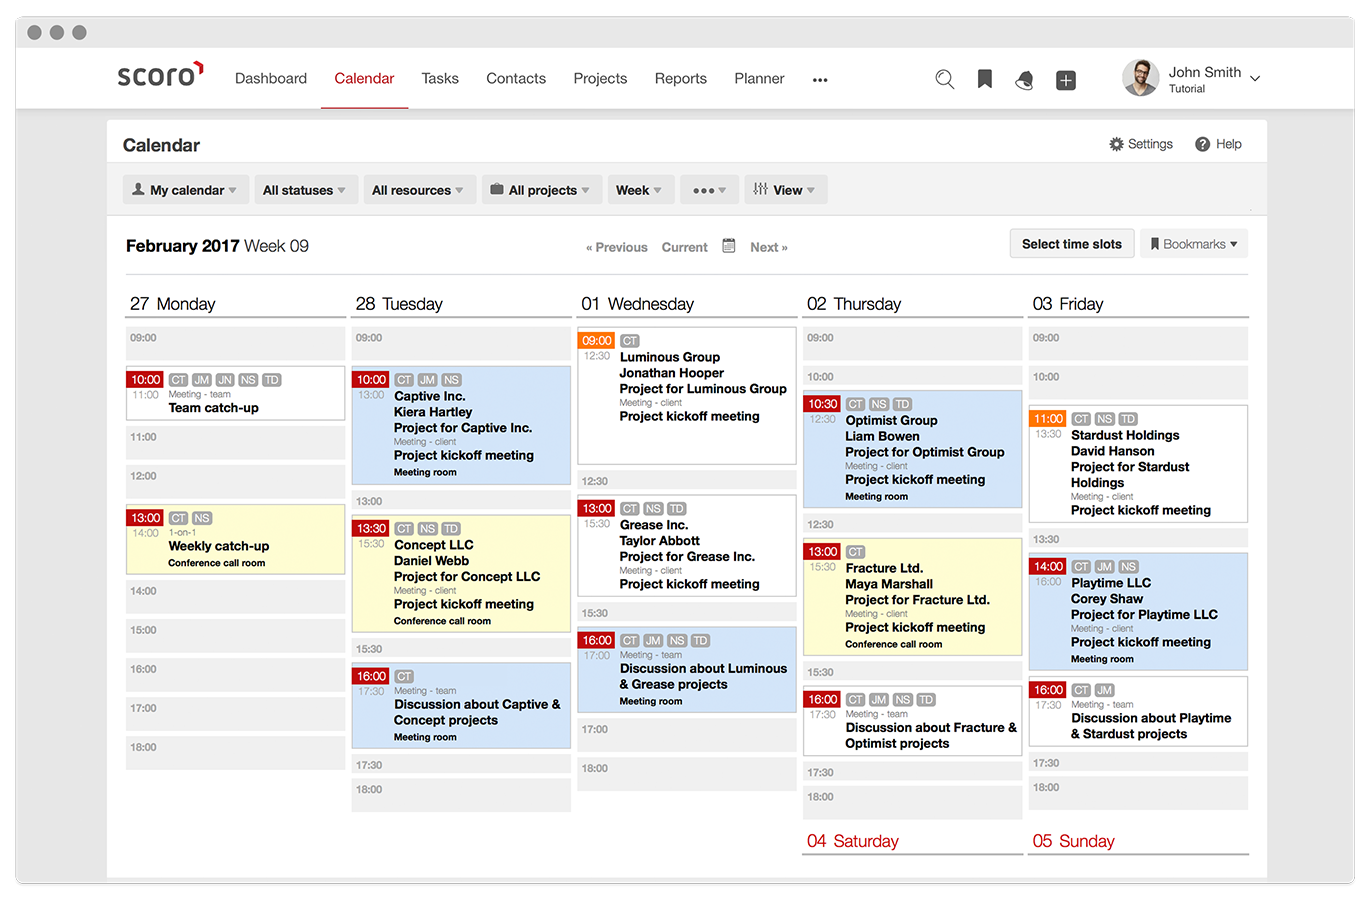Select Monday's empty 15:00 time slot
This screenshot has height=898, width=1366.
[236, 637]
